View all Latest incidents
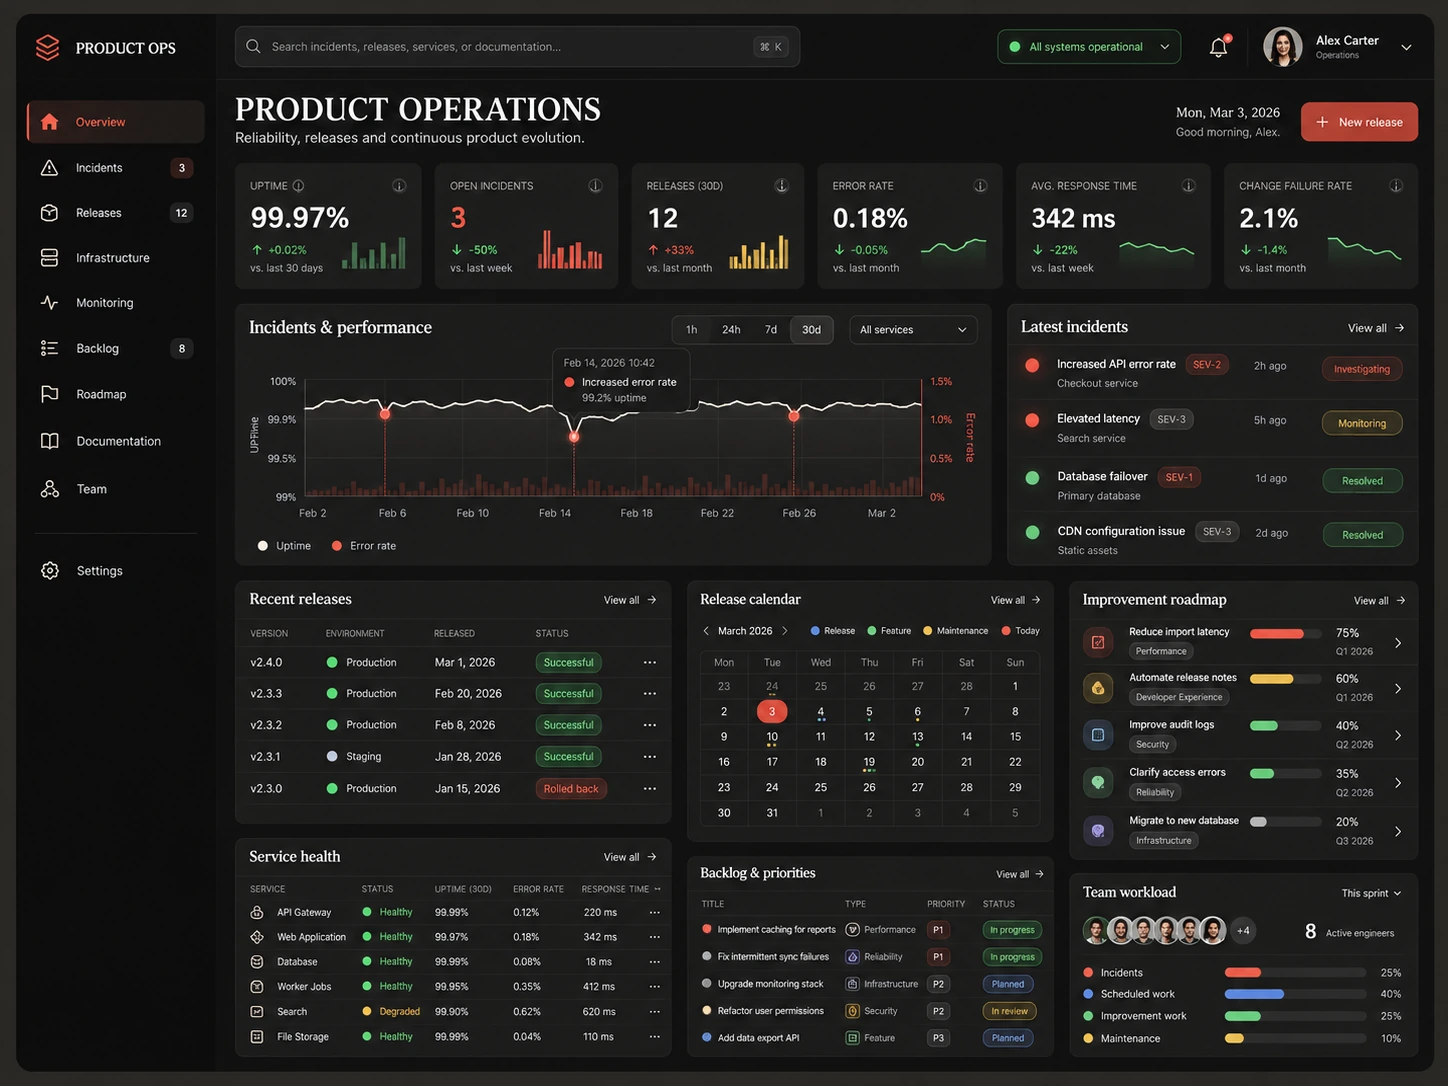 tap(1376, 328)
